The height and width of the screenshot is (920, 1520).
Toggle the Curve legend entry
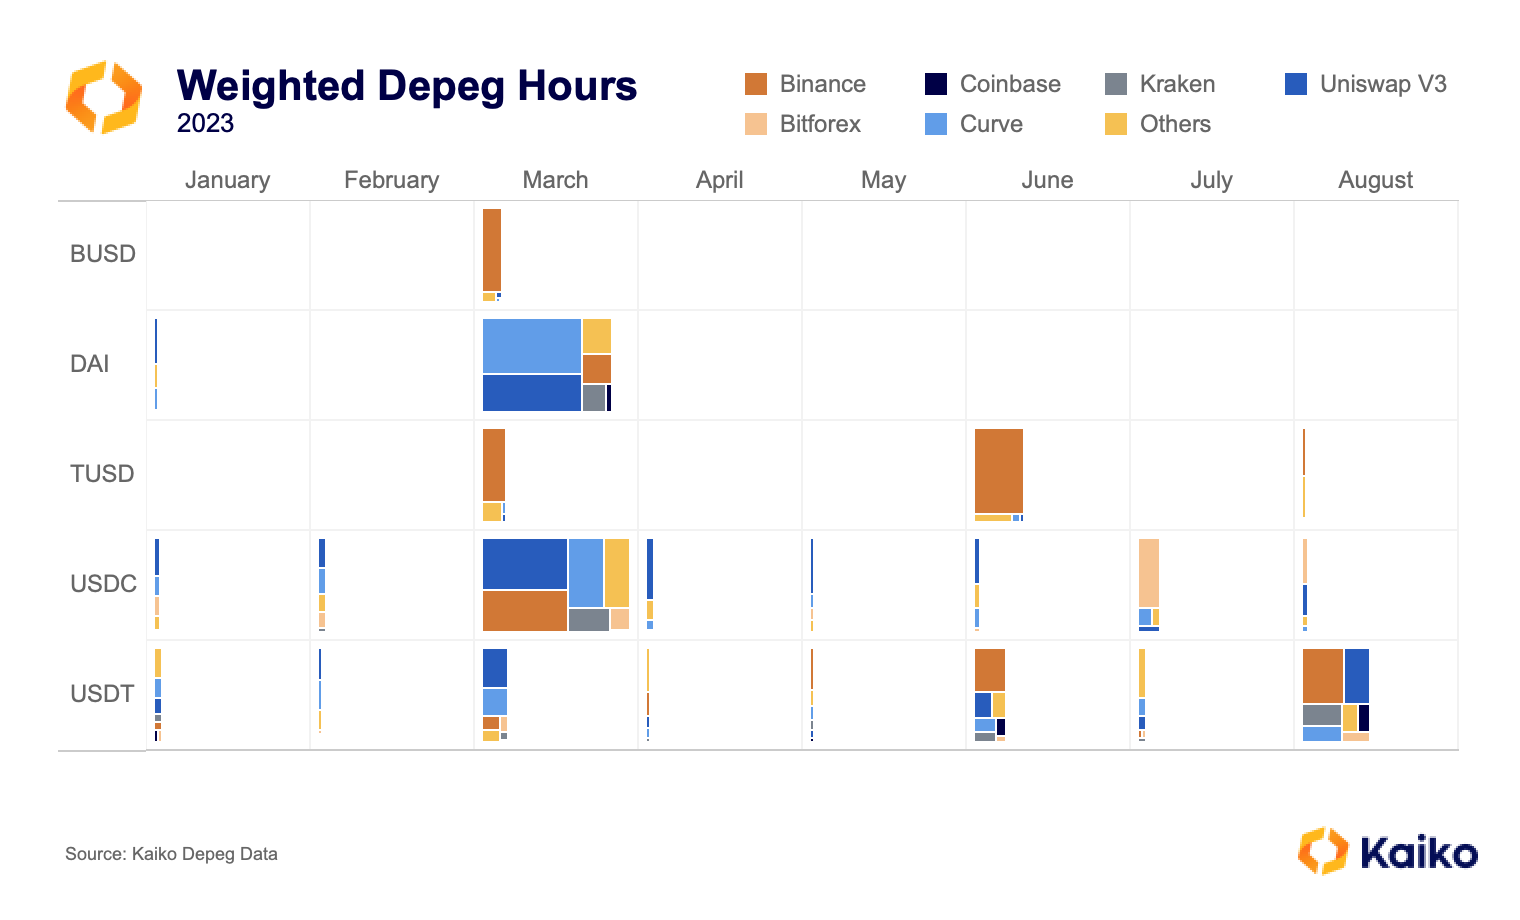coord(990,124)
